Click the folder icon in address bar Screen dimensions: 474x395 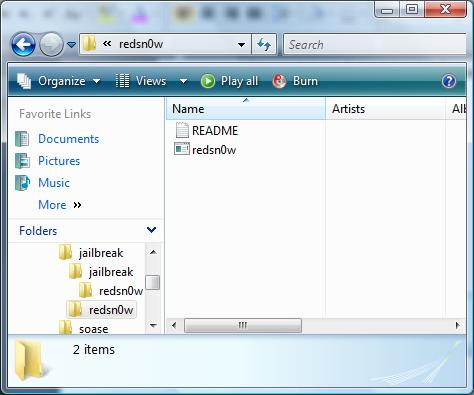pos(89,44)
